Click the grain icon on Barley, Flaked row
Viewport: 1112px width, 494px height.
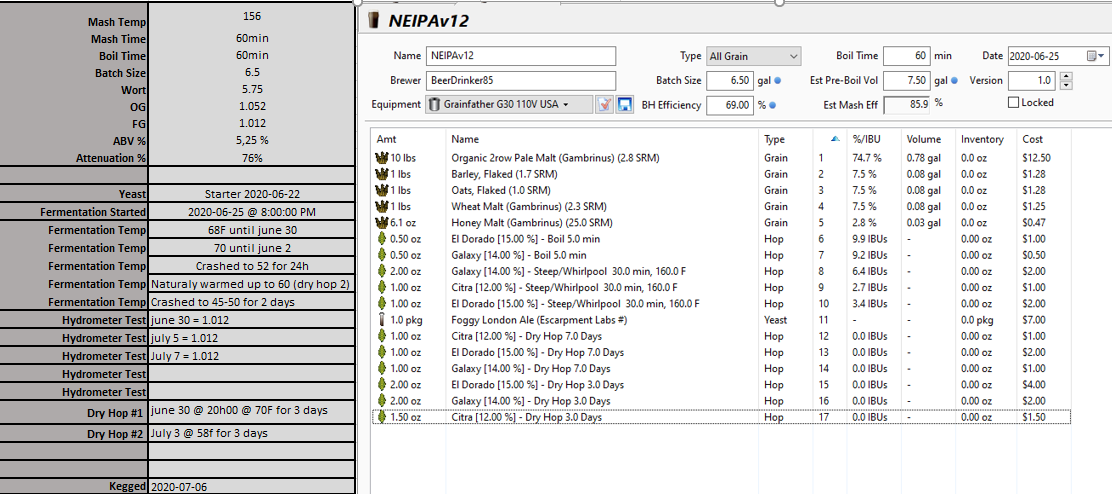tap(382, 174)
